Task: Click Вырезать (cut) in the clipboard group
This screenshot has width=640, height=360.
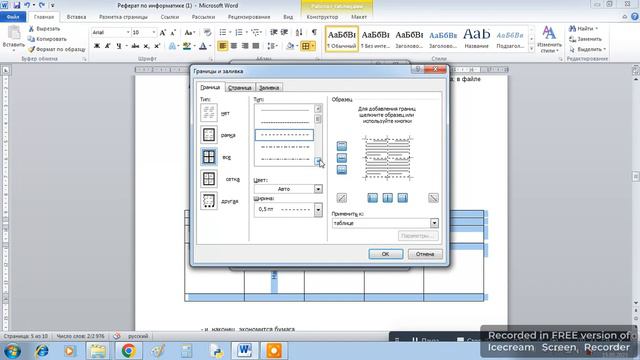Action: point(44,29)
